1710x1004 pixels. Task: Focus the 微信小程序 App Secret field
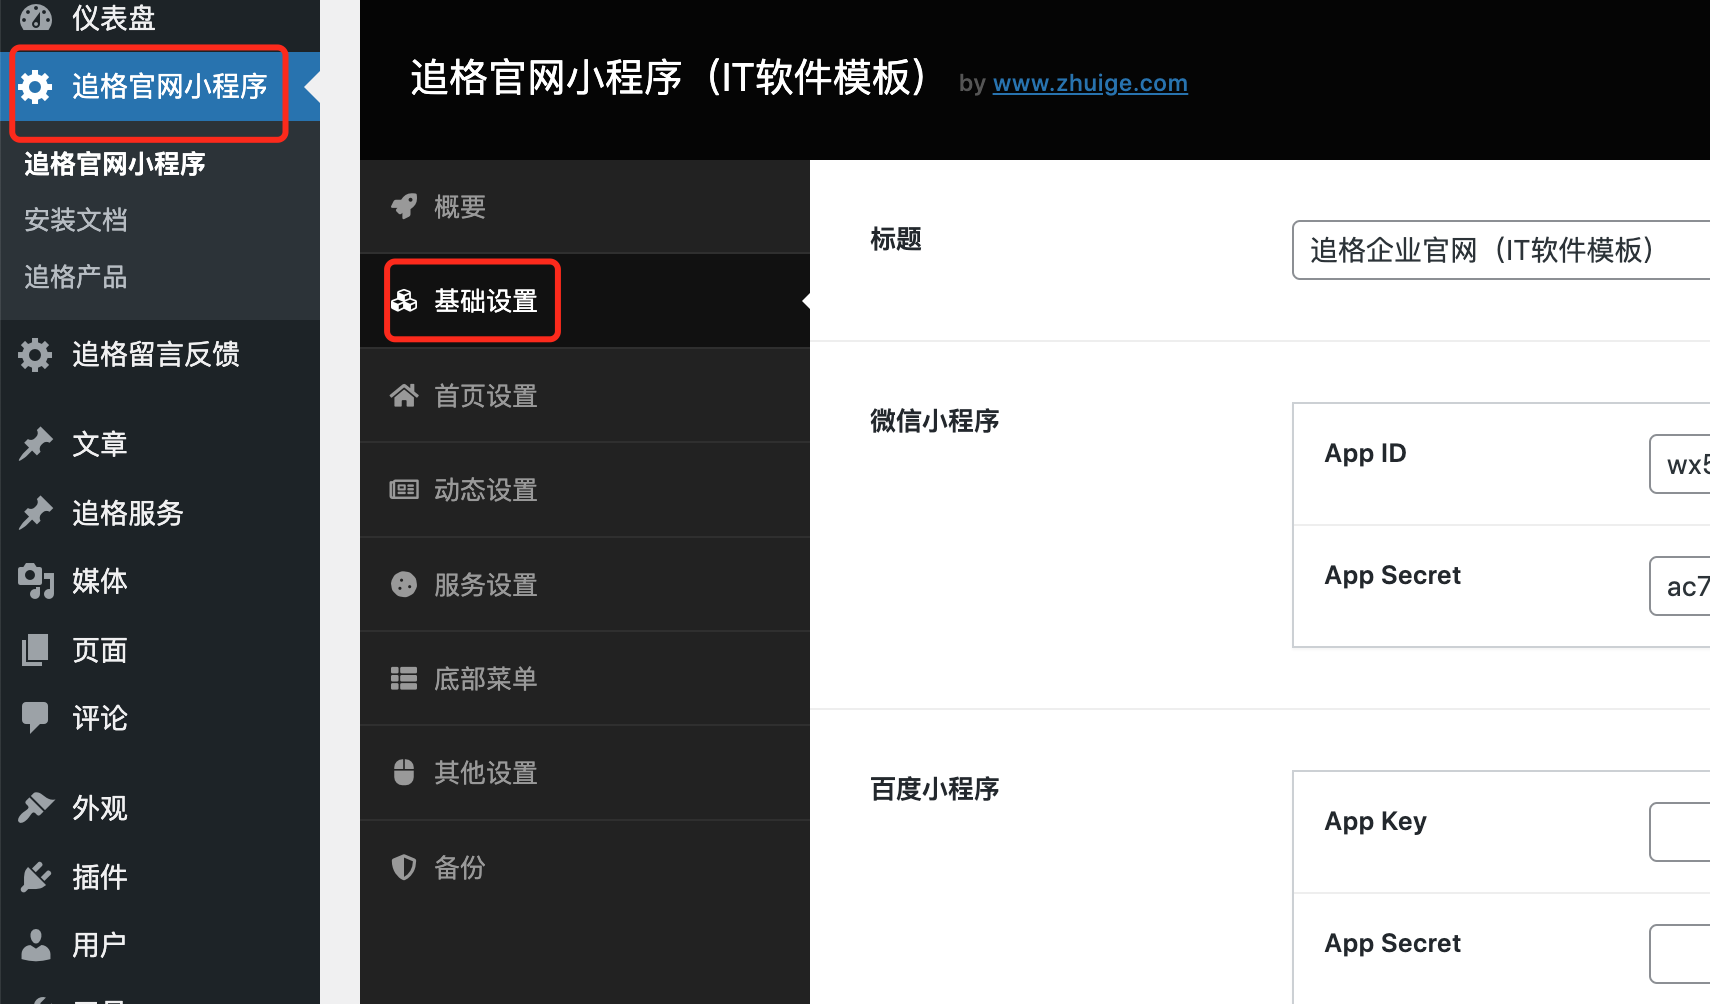1680,586
